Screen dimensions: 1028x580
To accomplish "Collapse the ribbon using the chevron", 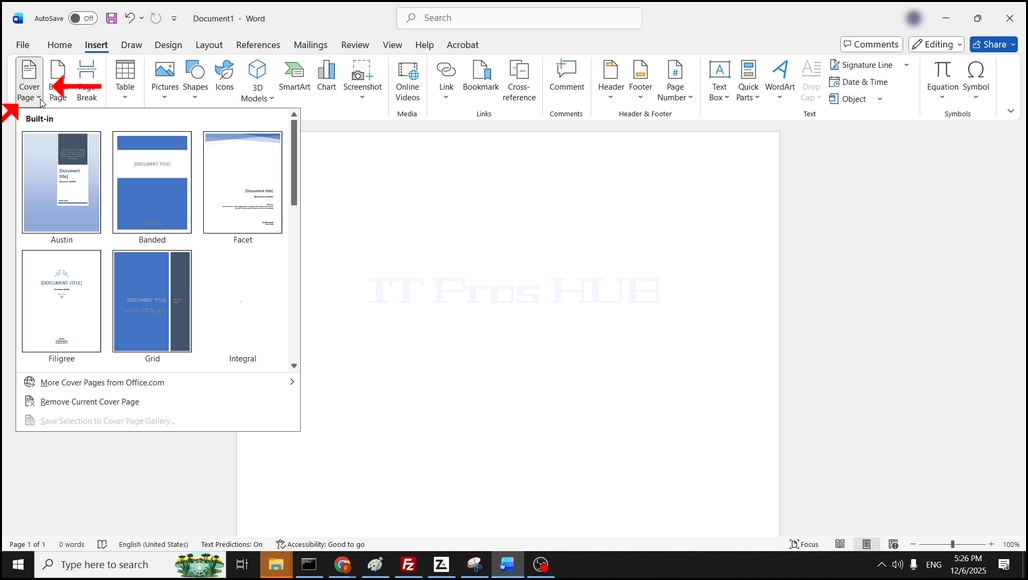I will tap(1010, 111).
